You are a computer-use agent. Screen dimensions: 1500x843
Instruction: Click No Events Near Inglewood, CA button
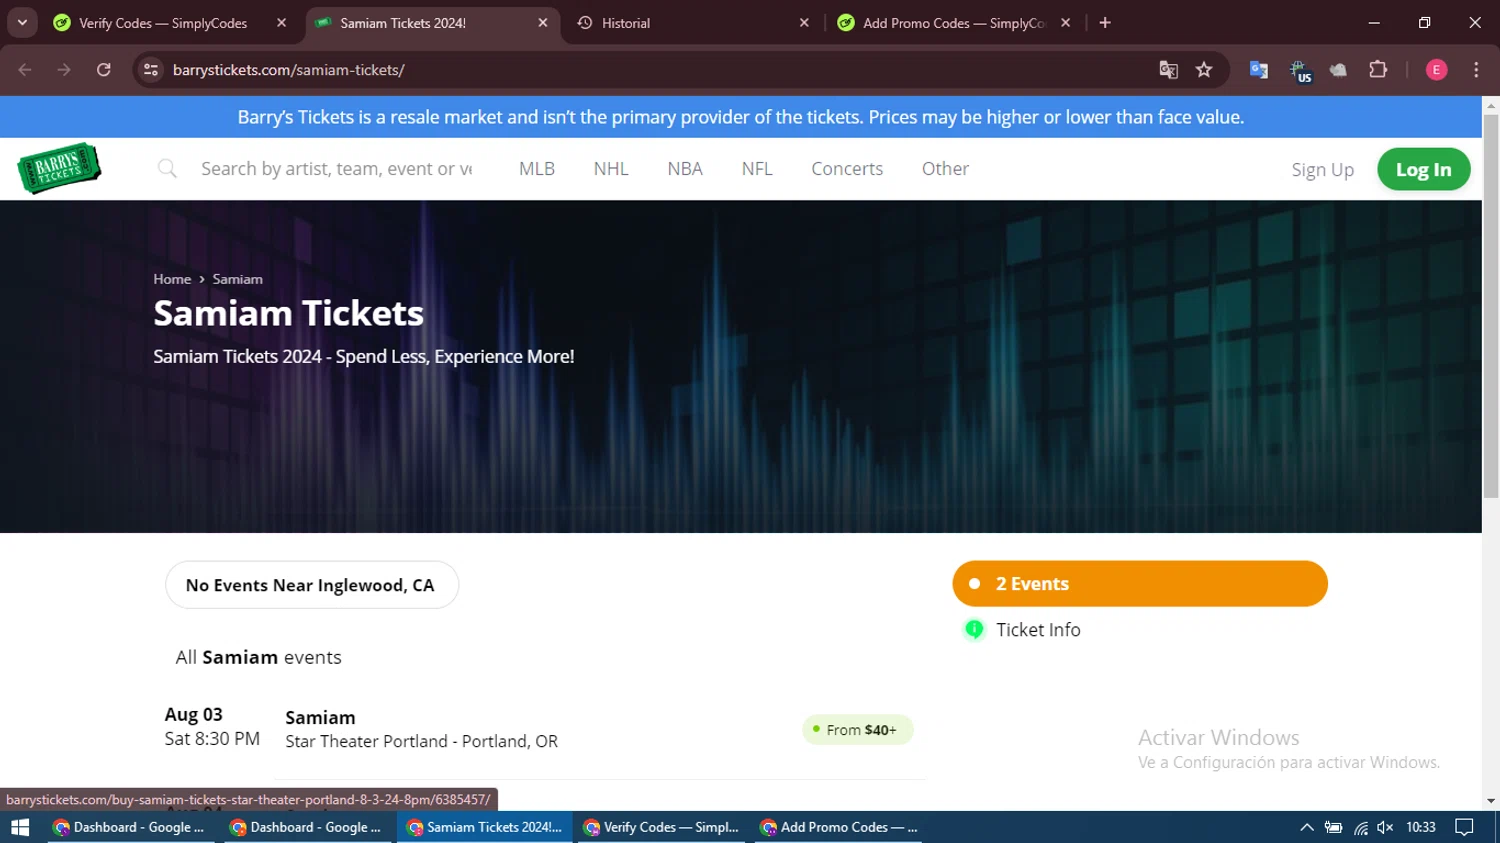[x=311, y=585]
